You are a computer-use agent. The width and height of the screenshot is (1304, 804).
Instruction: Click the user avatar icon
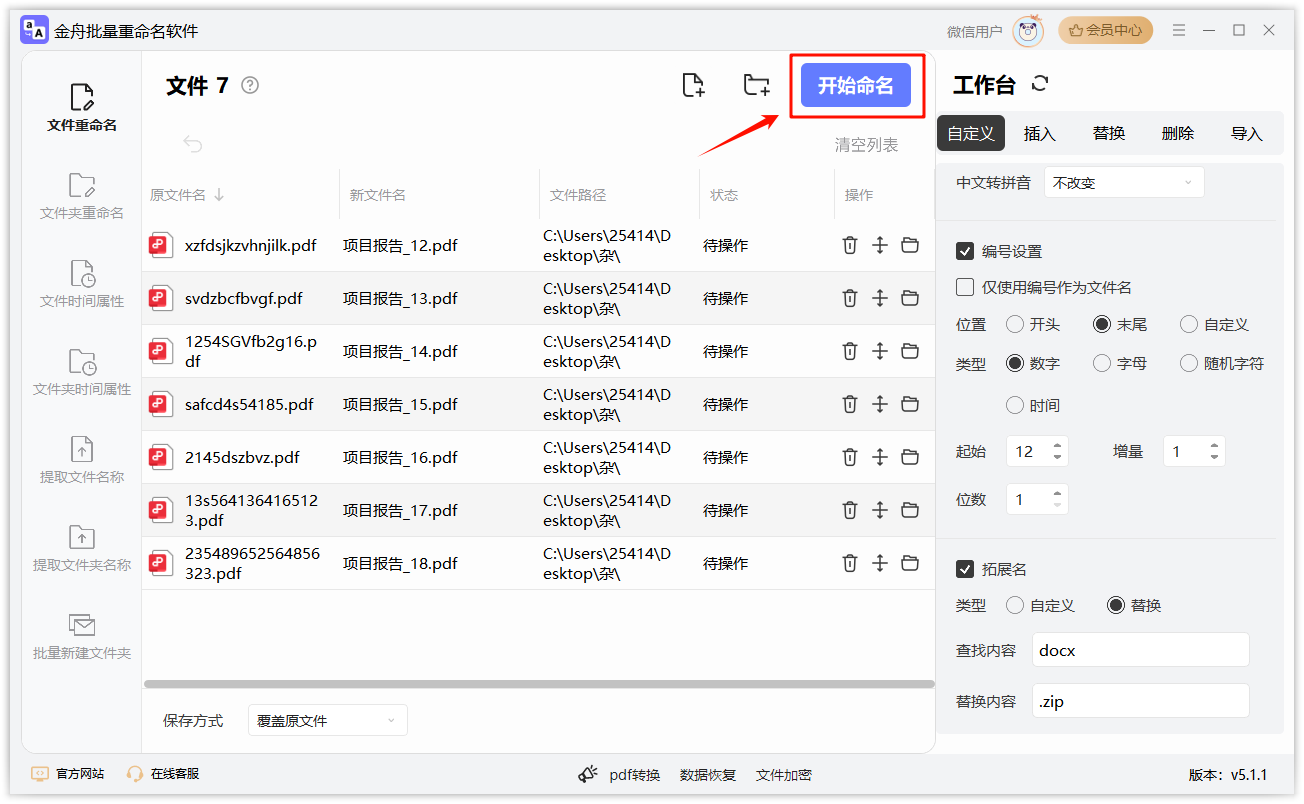[1028, 31]
